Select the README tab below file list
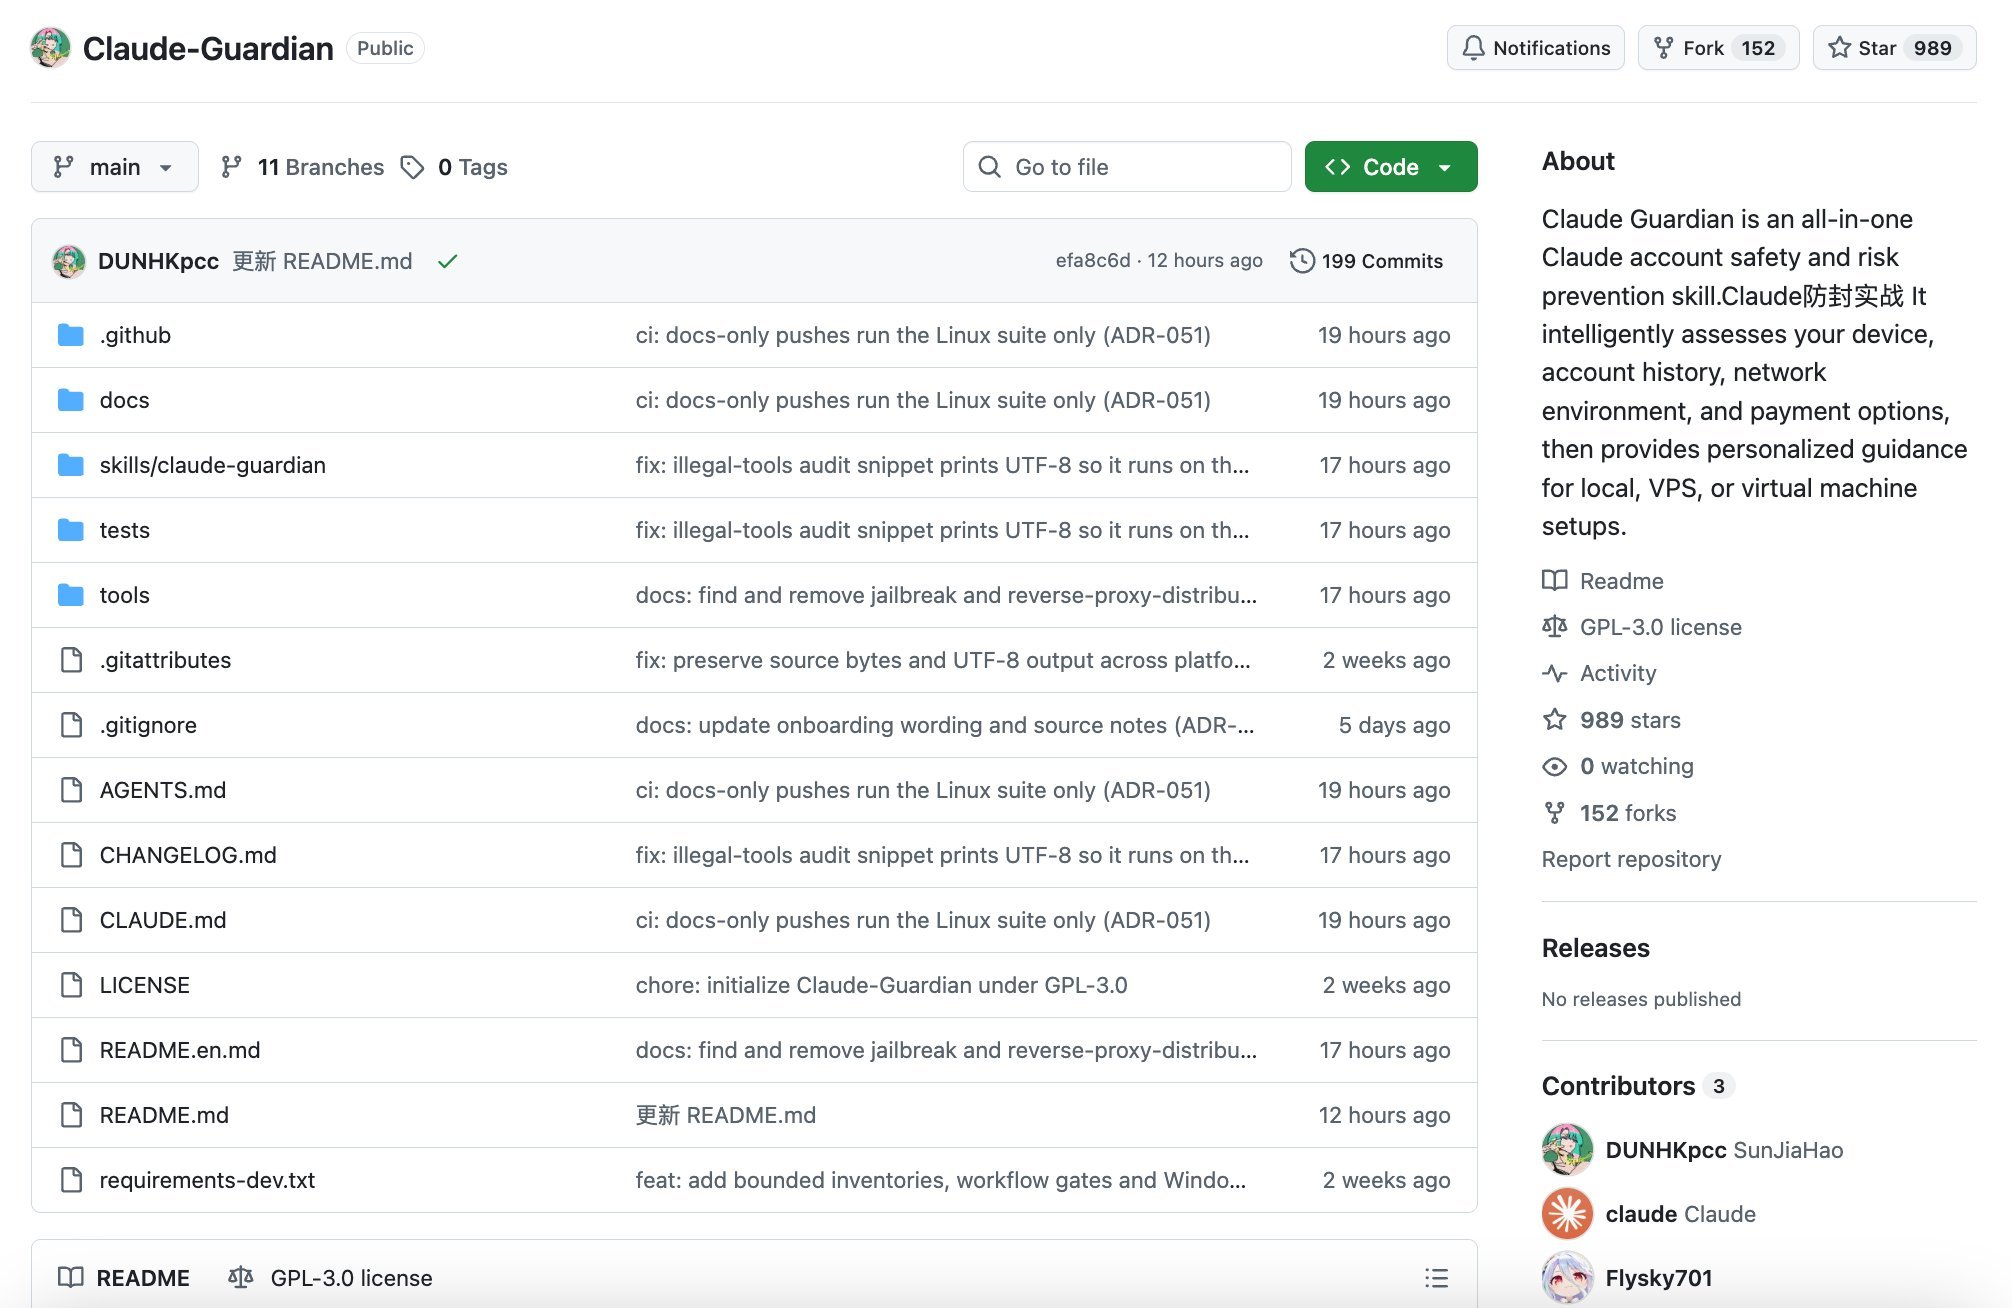2012x1308 pixels. point(124,1278)
